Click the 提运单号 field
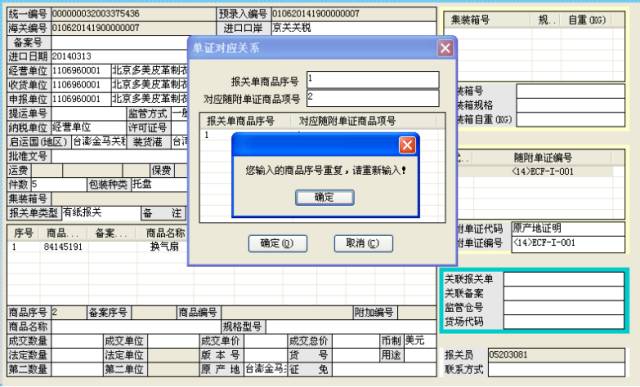 88,113
